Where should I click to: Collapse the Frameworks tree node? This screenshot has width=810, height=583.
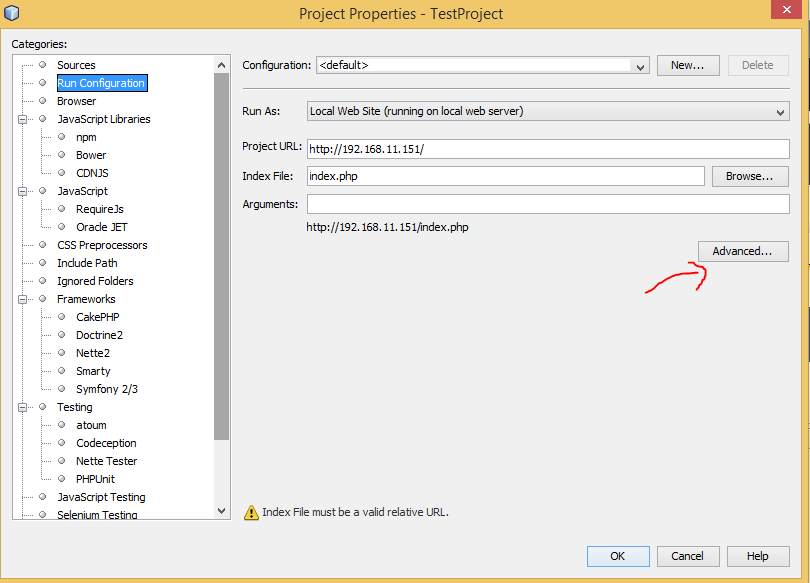pyautogui.click(x=22, y=299)
